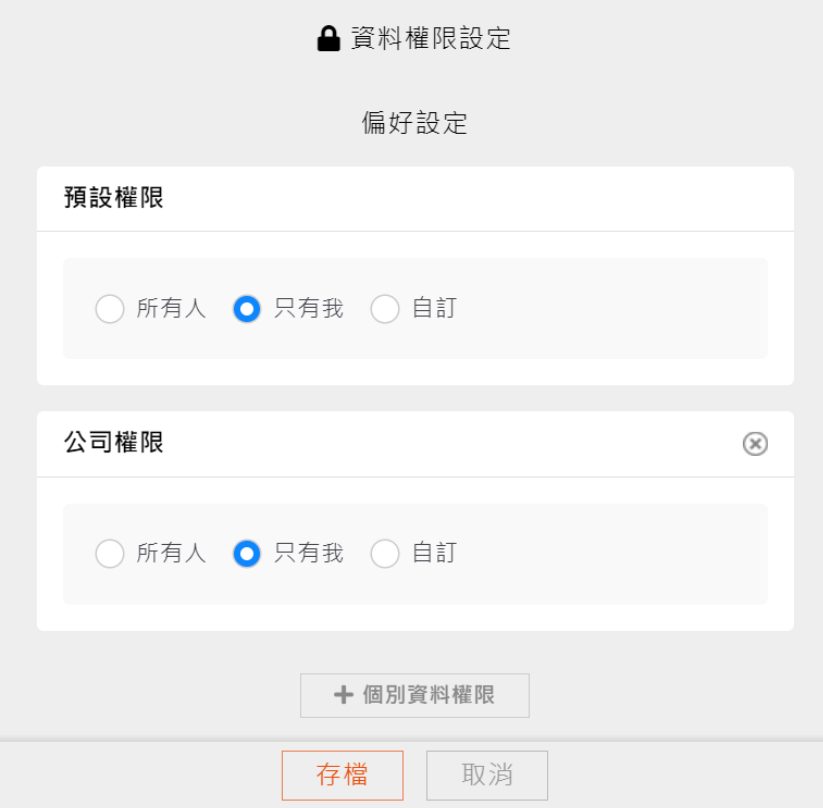This screenshot has height=808, width=823.
Task: Click the 資料權限設定 title text
Action: click(x=431, y=39)
